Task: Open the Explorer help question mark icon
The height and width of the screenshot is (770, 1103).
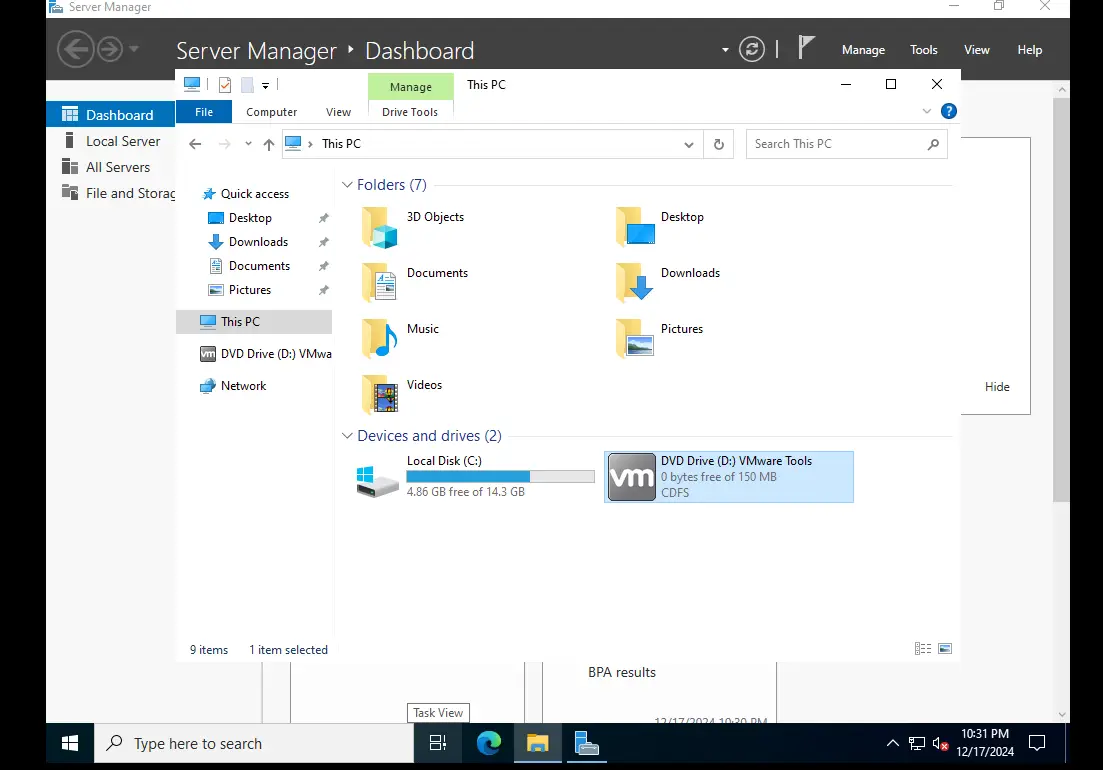Action: (x=948, y=111)
